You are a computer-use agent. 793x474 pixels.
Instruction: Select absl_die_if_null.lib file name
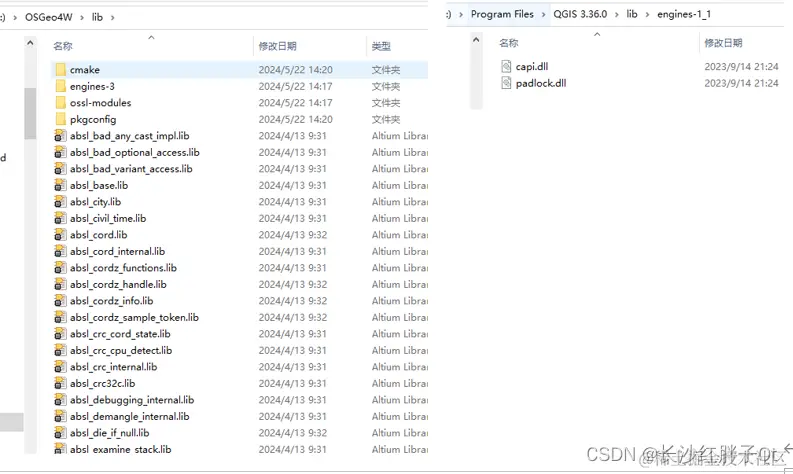(110, 433)
